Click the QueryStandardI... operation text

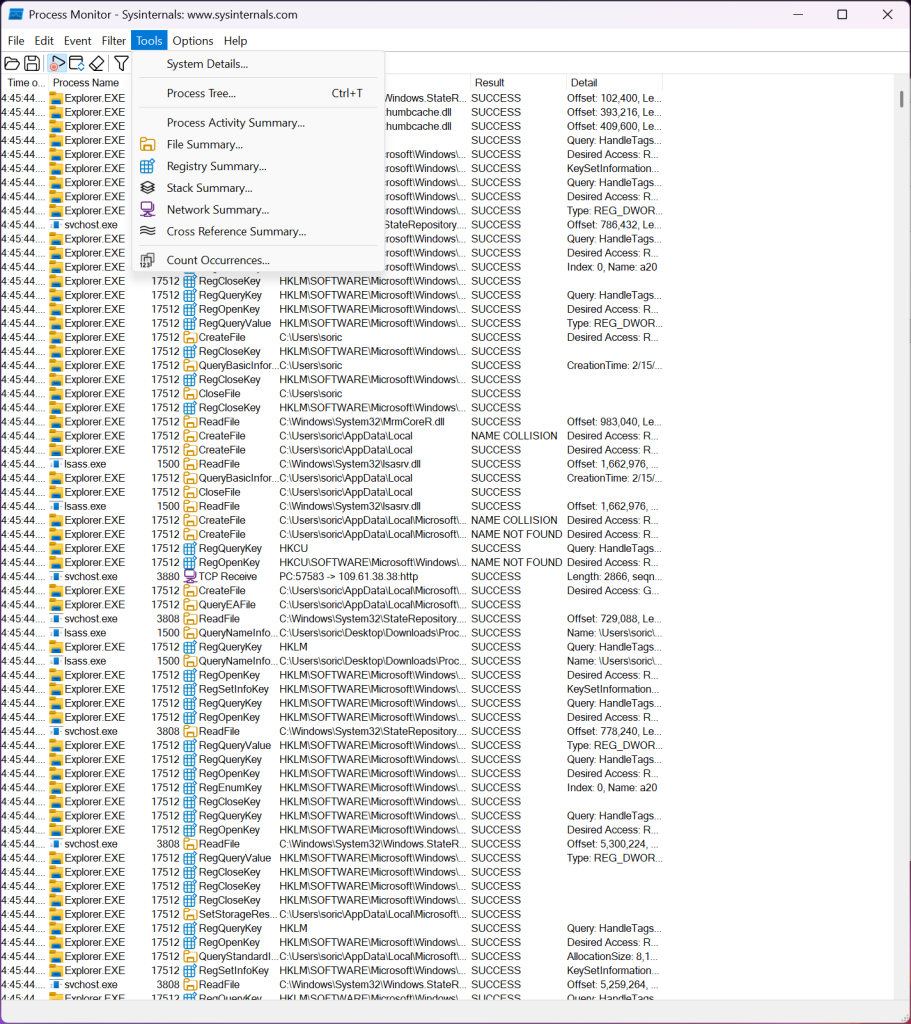[238, 956]
